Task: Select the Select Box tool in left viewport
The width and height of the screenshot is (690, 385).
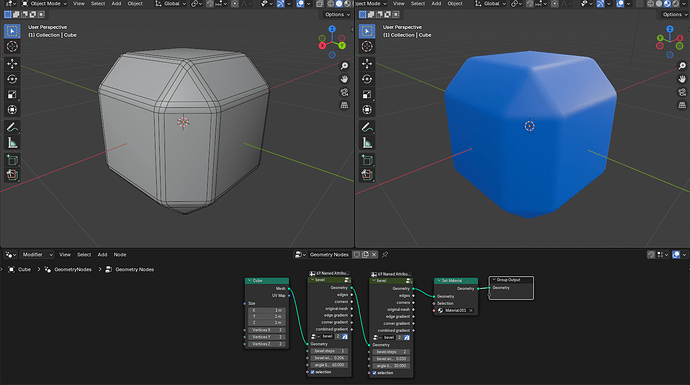Action: click(12, 31)
